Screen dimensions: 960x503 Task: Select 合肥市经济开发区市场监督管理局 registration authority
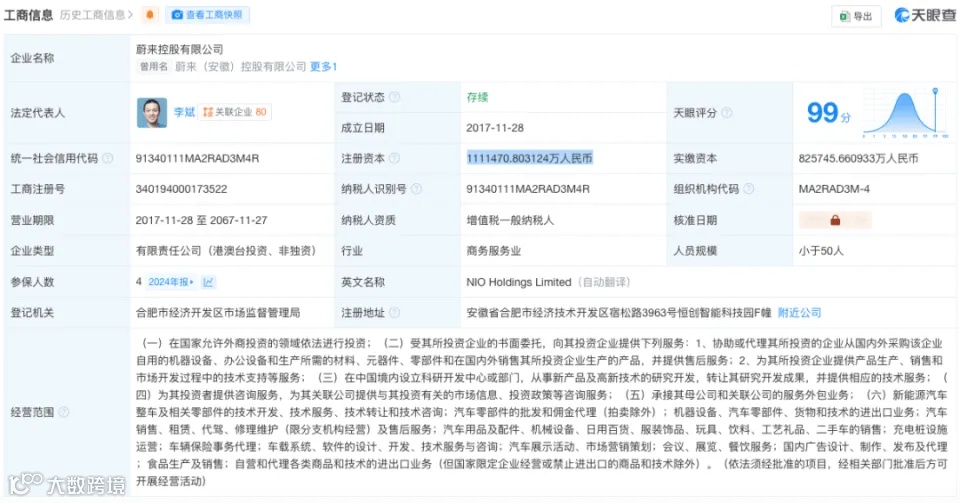point(218,313)
